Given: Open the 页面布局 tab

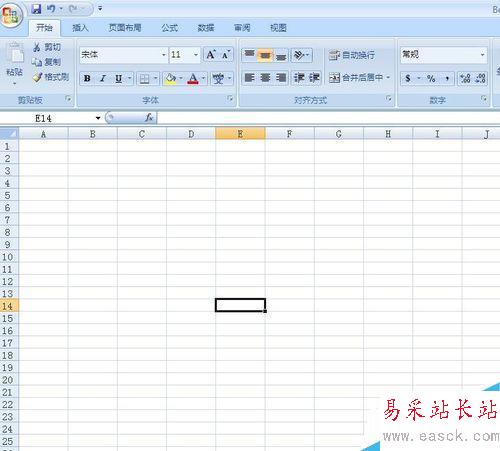Looking at the screenshot, I should 125,28.
